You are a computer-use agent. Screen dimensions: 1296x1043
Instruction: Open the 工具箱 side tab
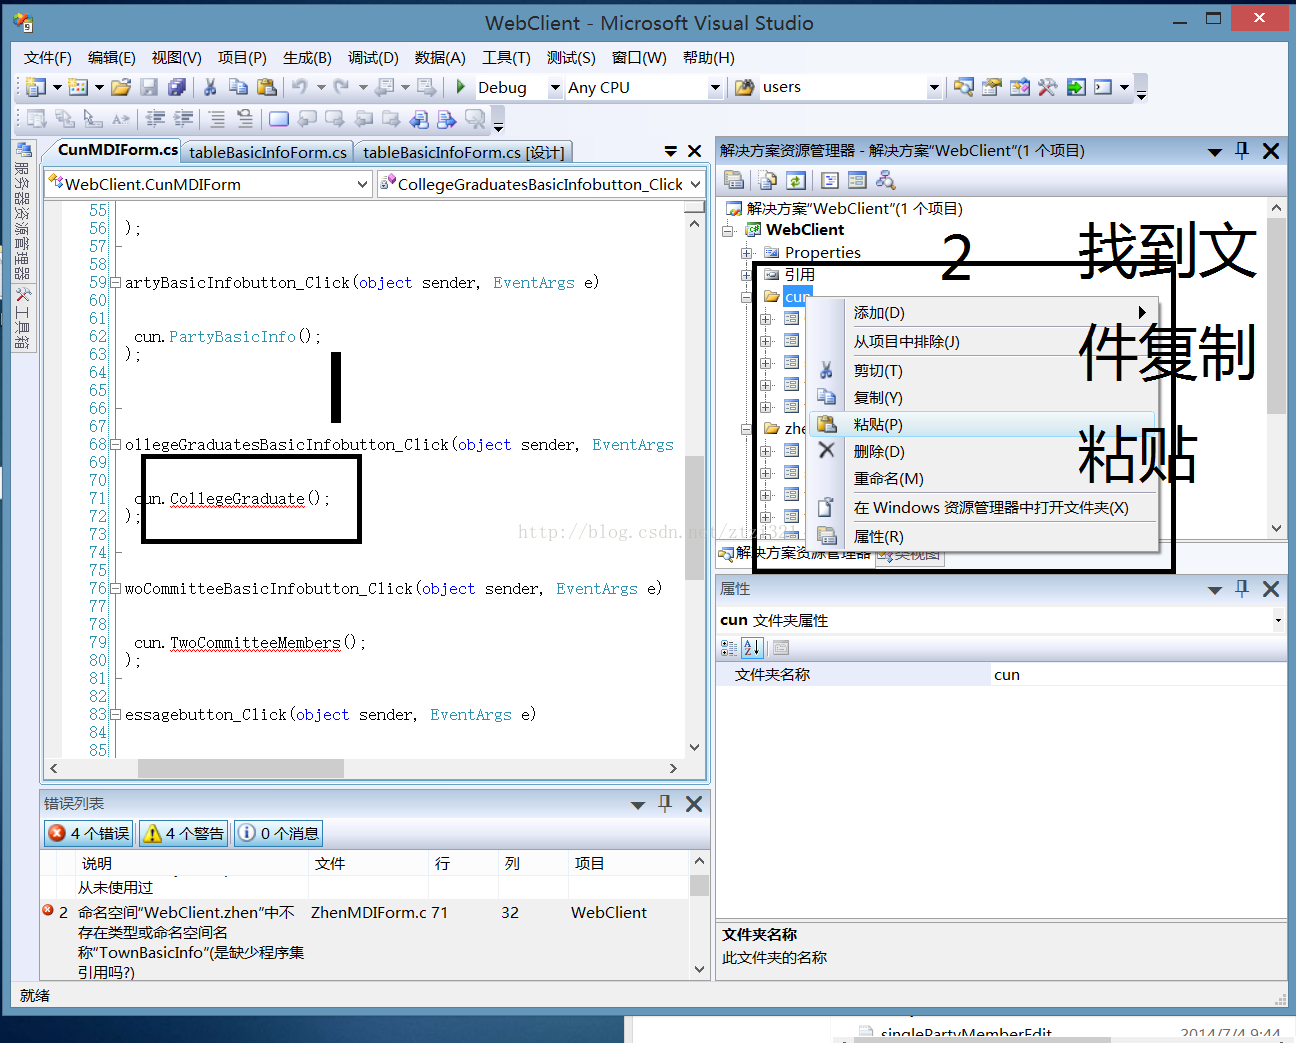(x=22, y=318)
